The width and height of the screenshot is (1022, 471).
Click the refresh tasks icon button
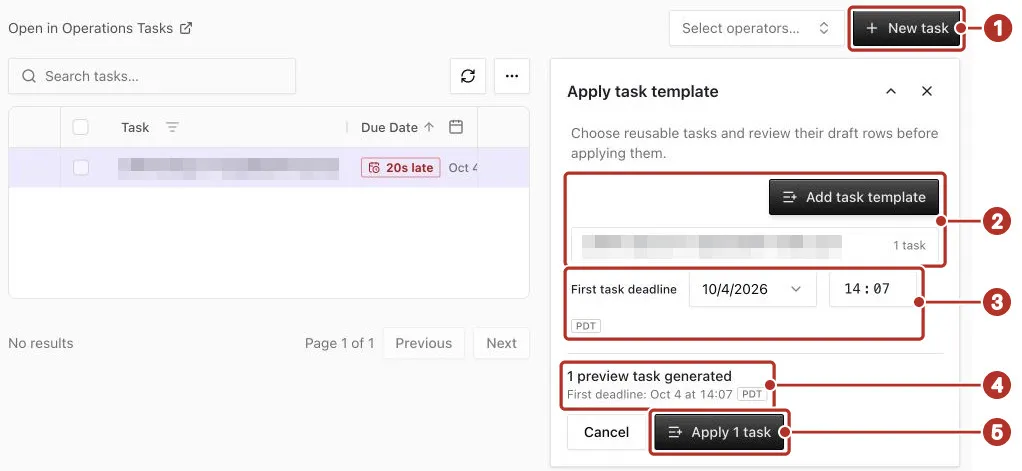[468, 76]
